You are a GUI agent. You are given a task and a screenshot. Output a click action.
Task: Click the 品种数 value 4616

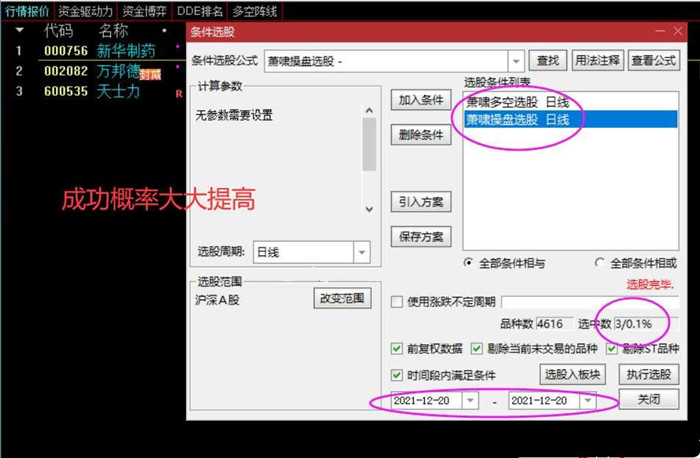pos(554,324)
